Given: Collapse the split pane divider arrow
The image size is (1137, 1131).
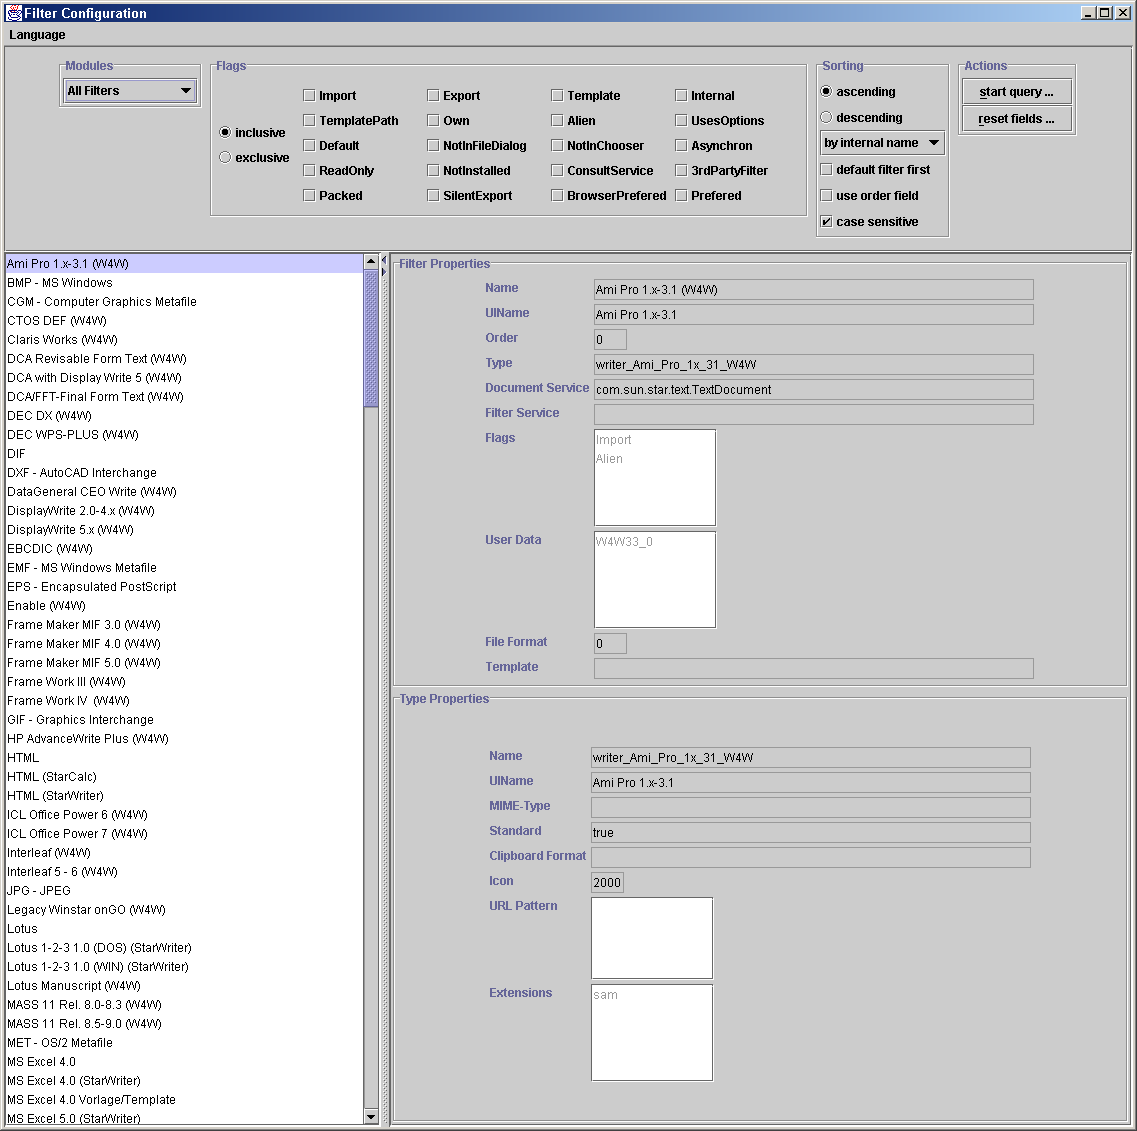Looking at the screenshot, I should coord(383,262).
